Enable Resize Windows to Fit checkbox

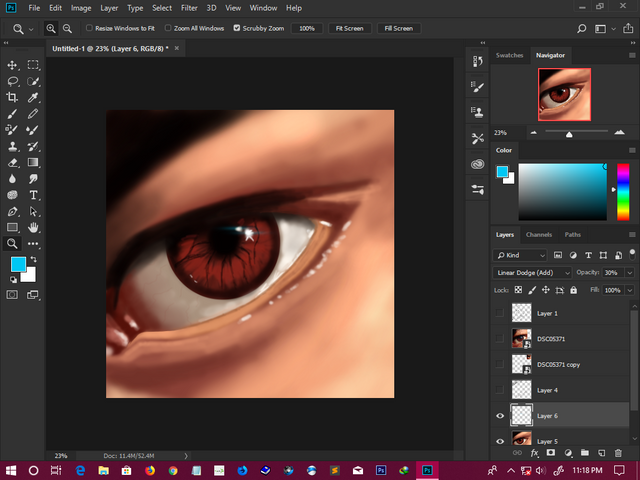89,28
